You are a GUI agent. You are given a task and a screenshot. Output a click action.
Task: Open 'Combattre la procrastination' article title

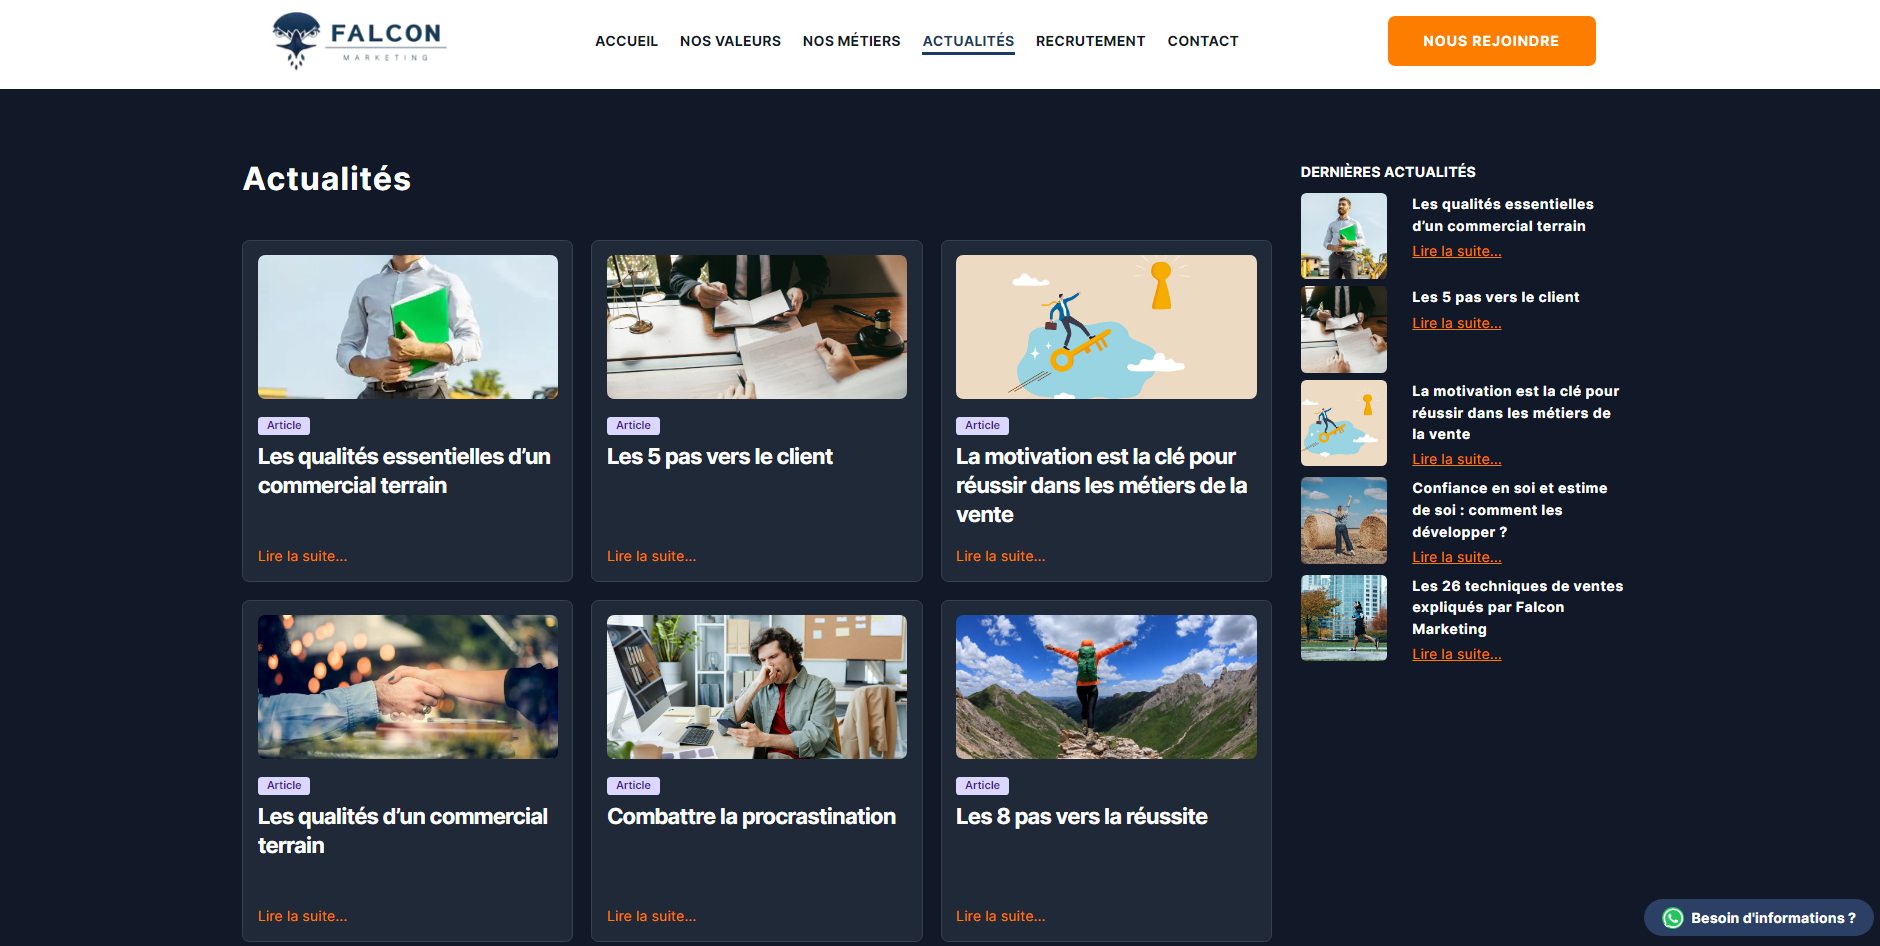click(751, 817)
